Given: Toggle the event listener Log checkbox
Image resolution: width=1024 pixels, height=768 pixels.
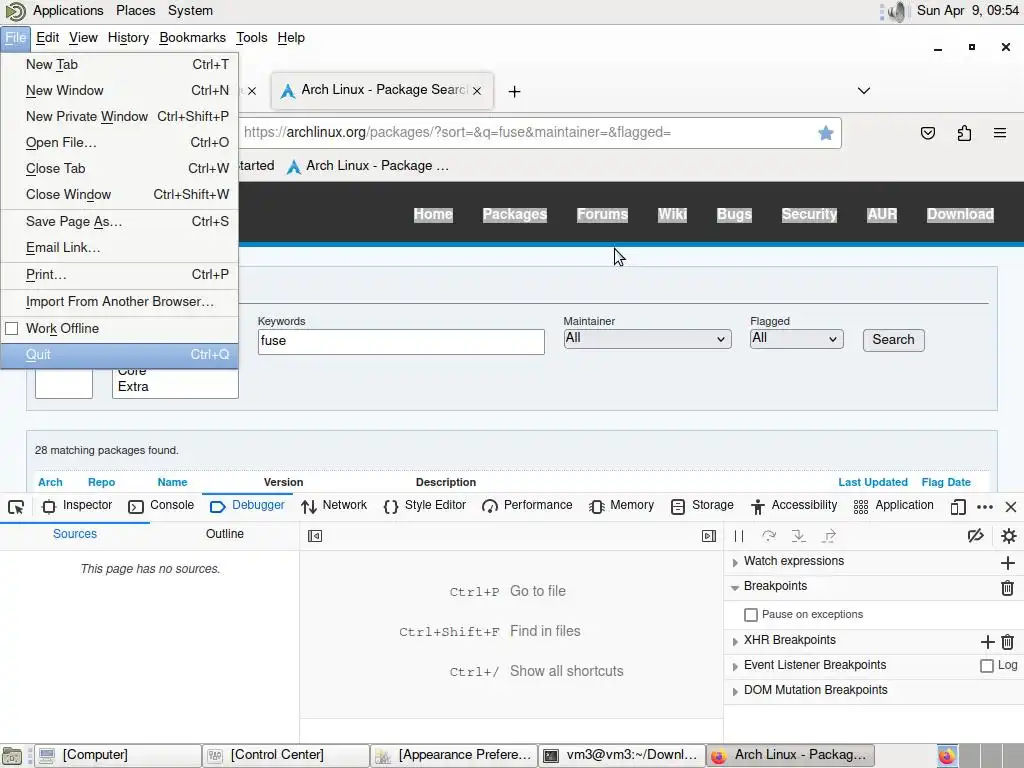Looking at the screenshot, I should tap(987, 666).
